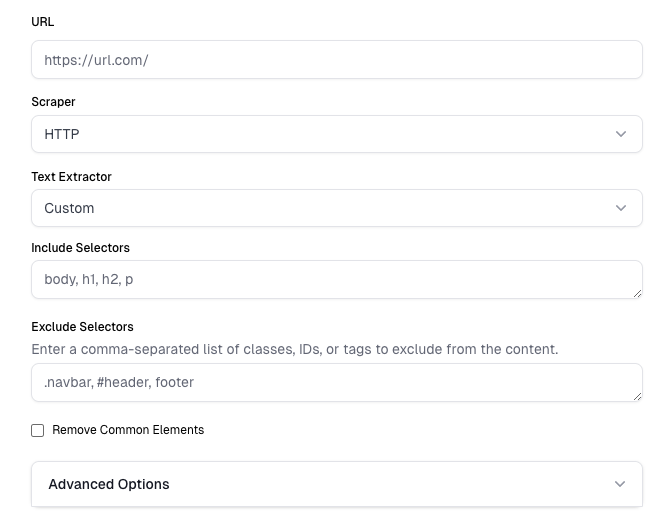651x527 pixels.
Task: Focus the Exclude Selectors text area
Action: (336, 382)
